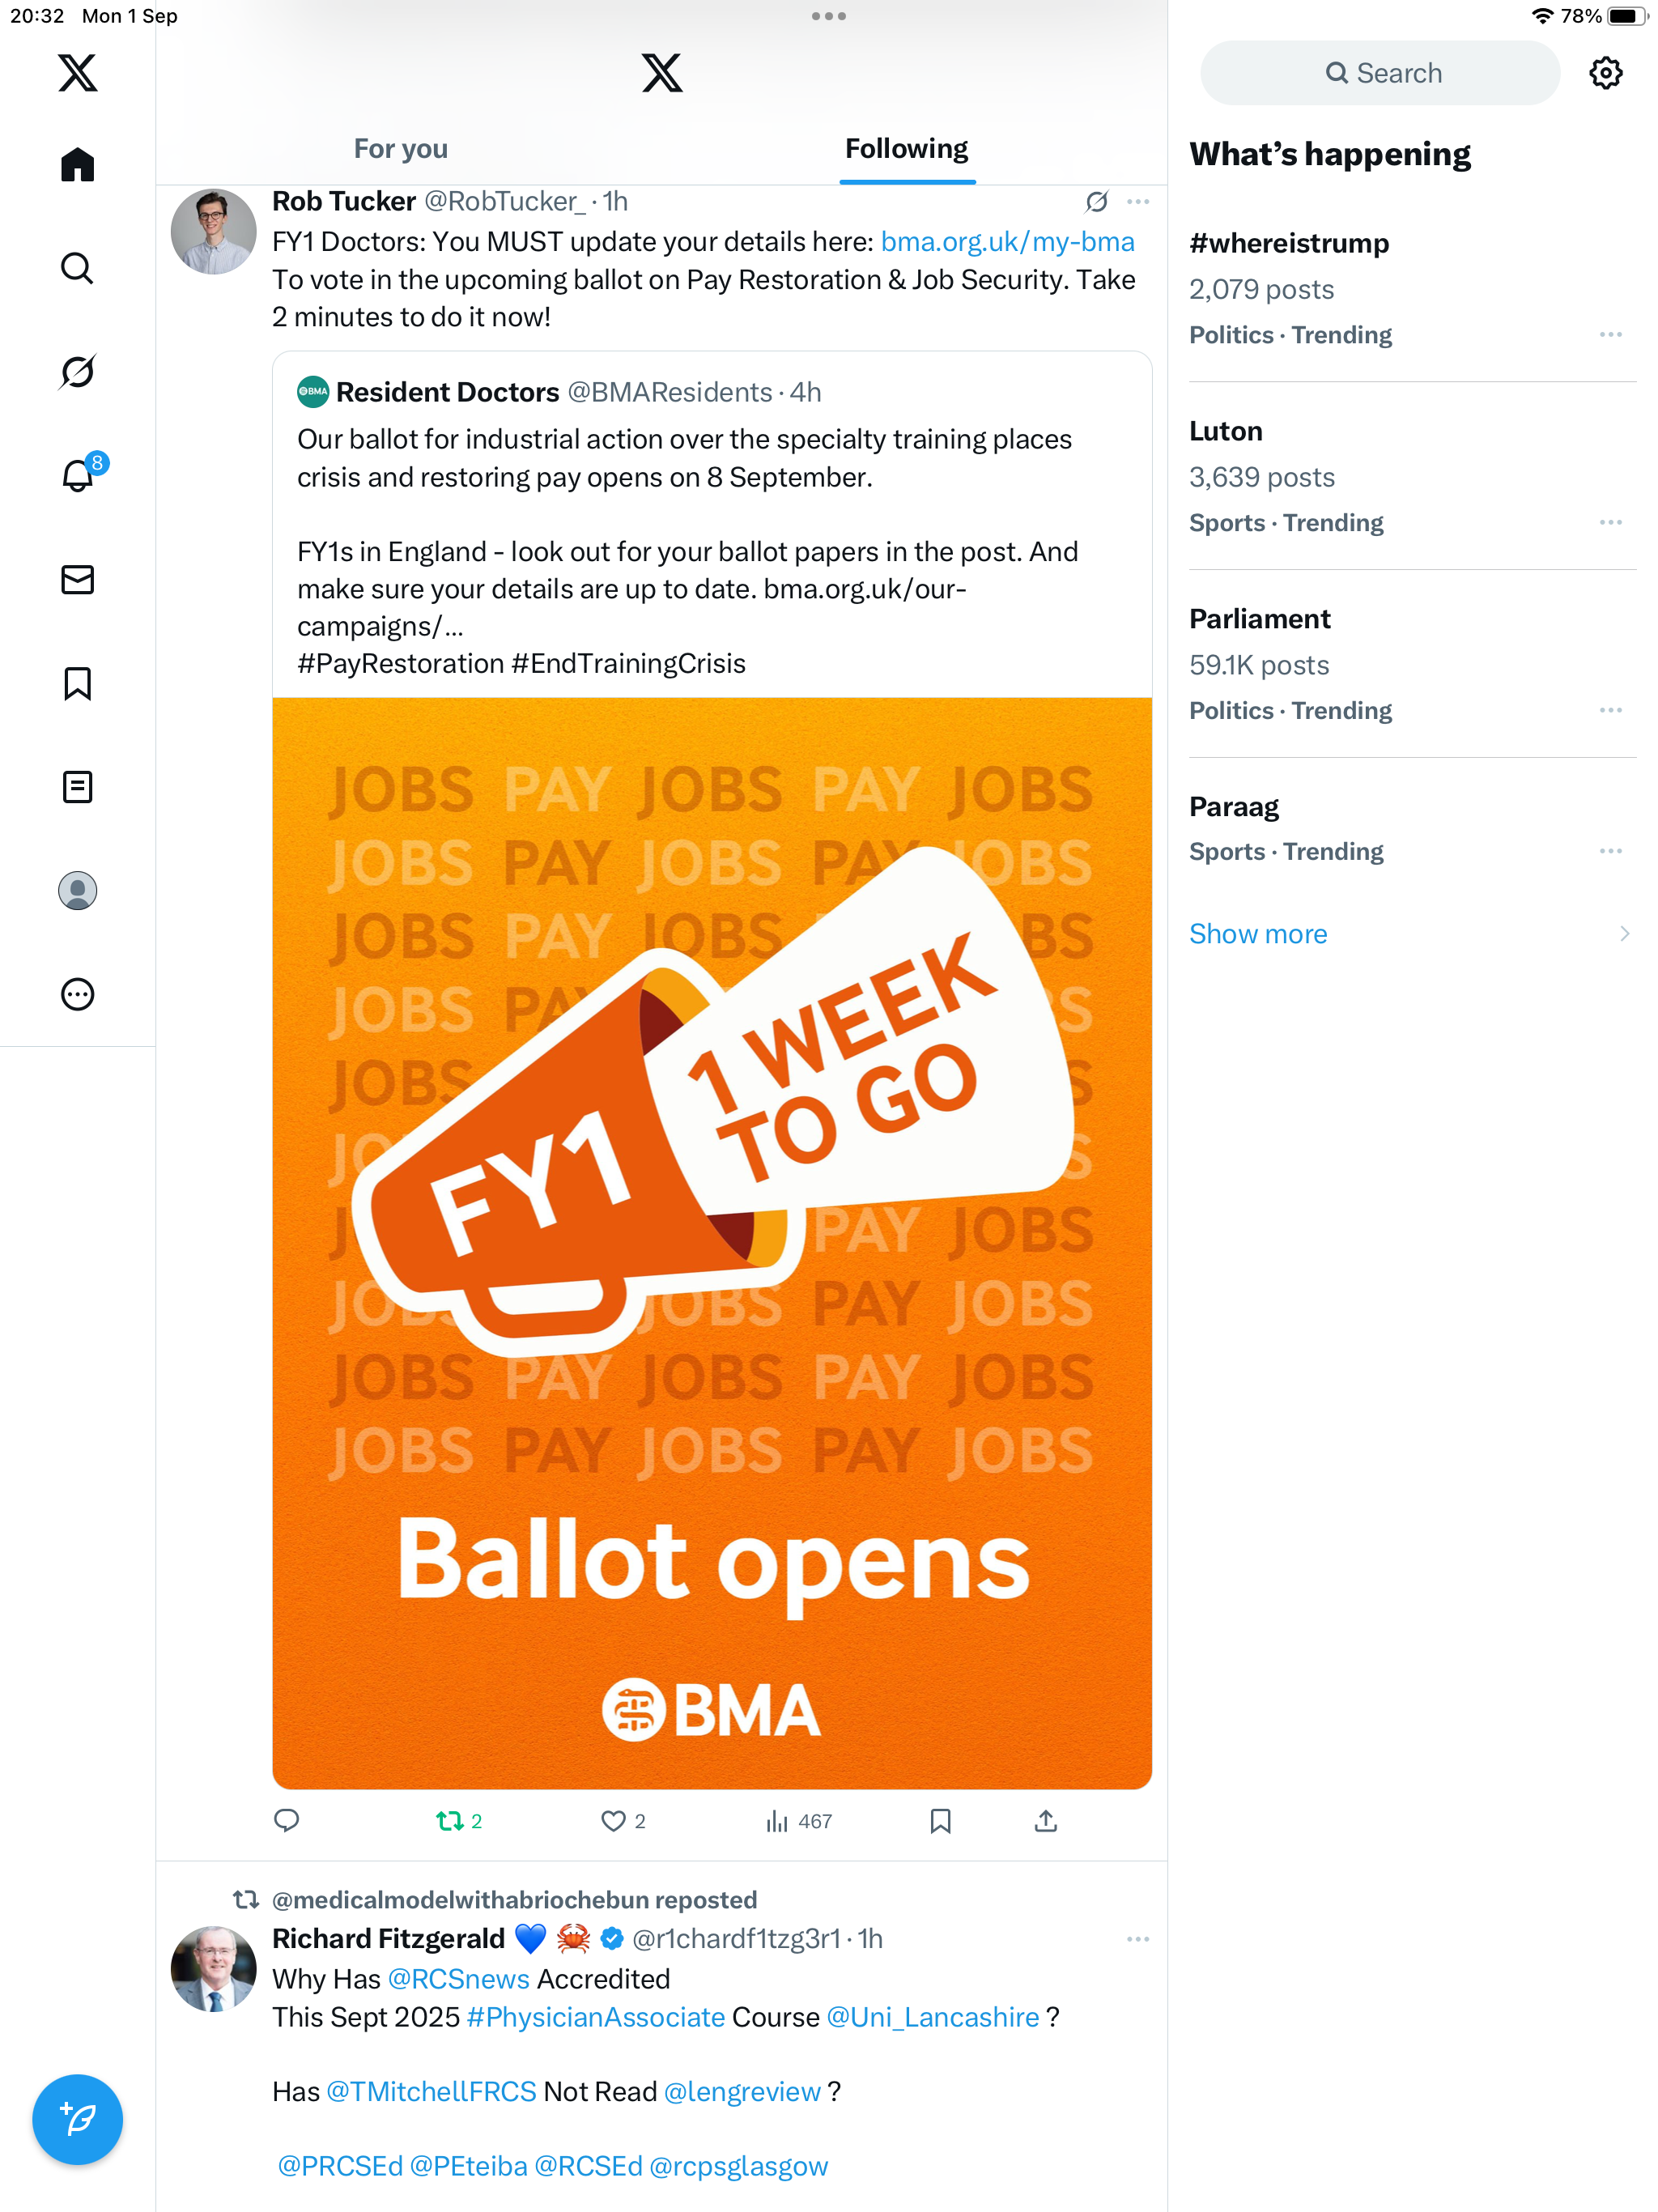Toggle repost on Rob Tucker's post

(x=450, y=1821)
